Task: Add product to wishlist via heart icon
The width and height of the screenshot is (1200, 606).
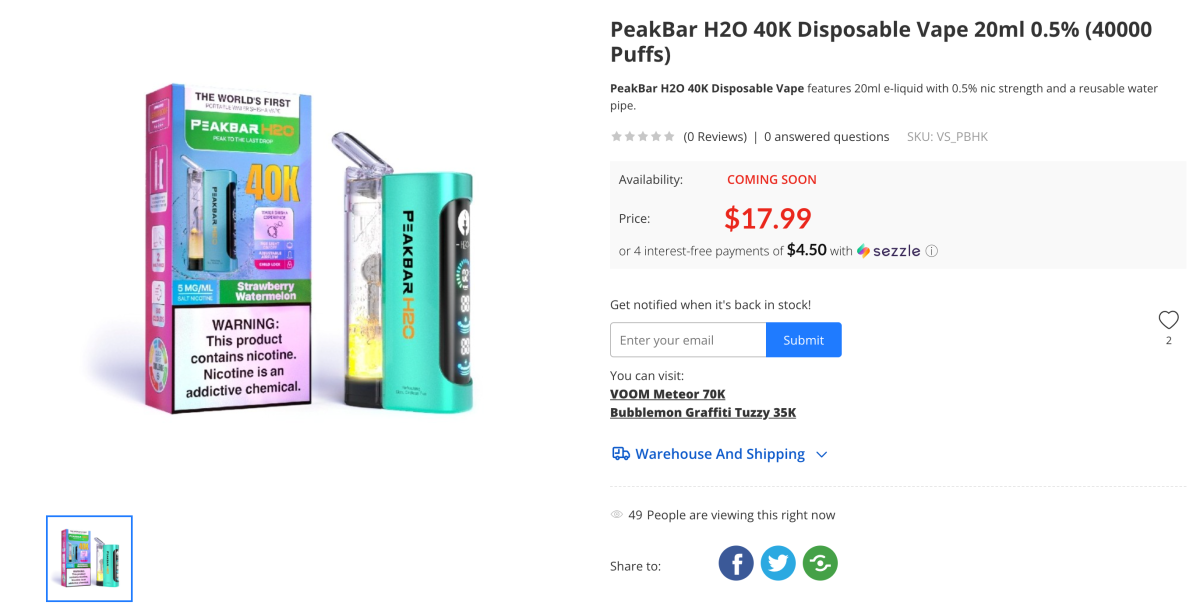Action: coord(1168,319)
